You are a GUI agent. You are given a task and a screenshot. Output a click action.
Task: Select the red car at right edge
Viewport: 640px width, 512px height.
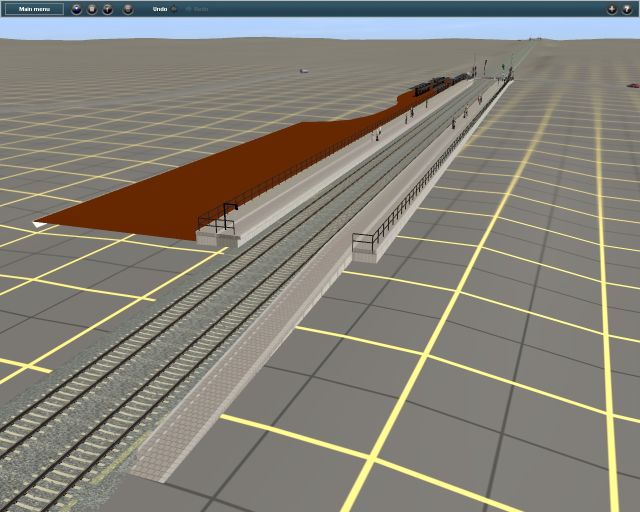point(632,85)
